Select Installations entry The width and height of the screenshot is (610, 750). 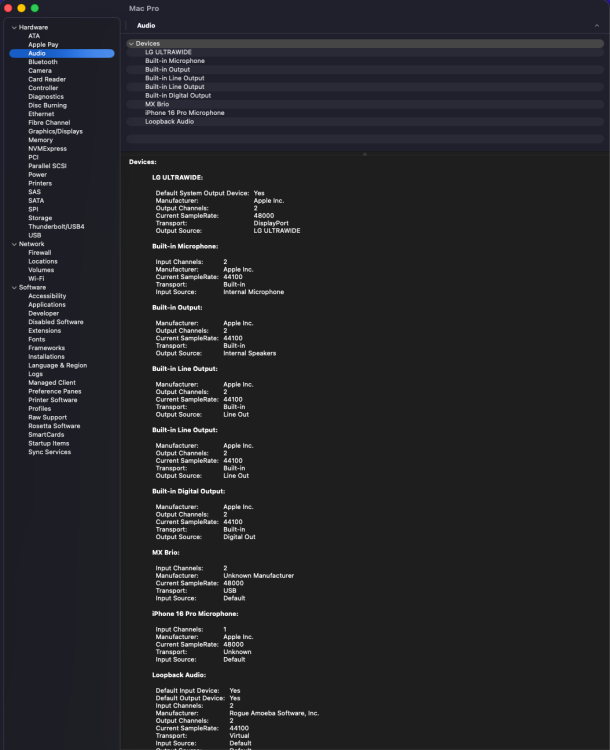pos(46,357)
